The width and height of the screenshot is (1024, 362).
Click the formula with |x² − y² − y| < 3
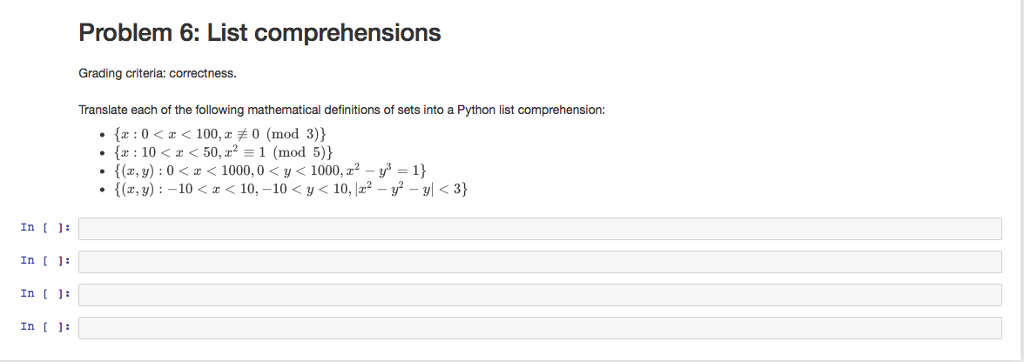pos(291,189)
